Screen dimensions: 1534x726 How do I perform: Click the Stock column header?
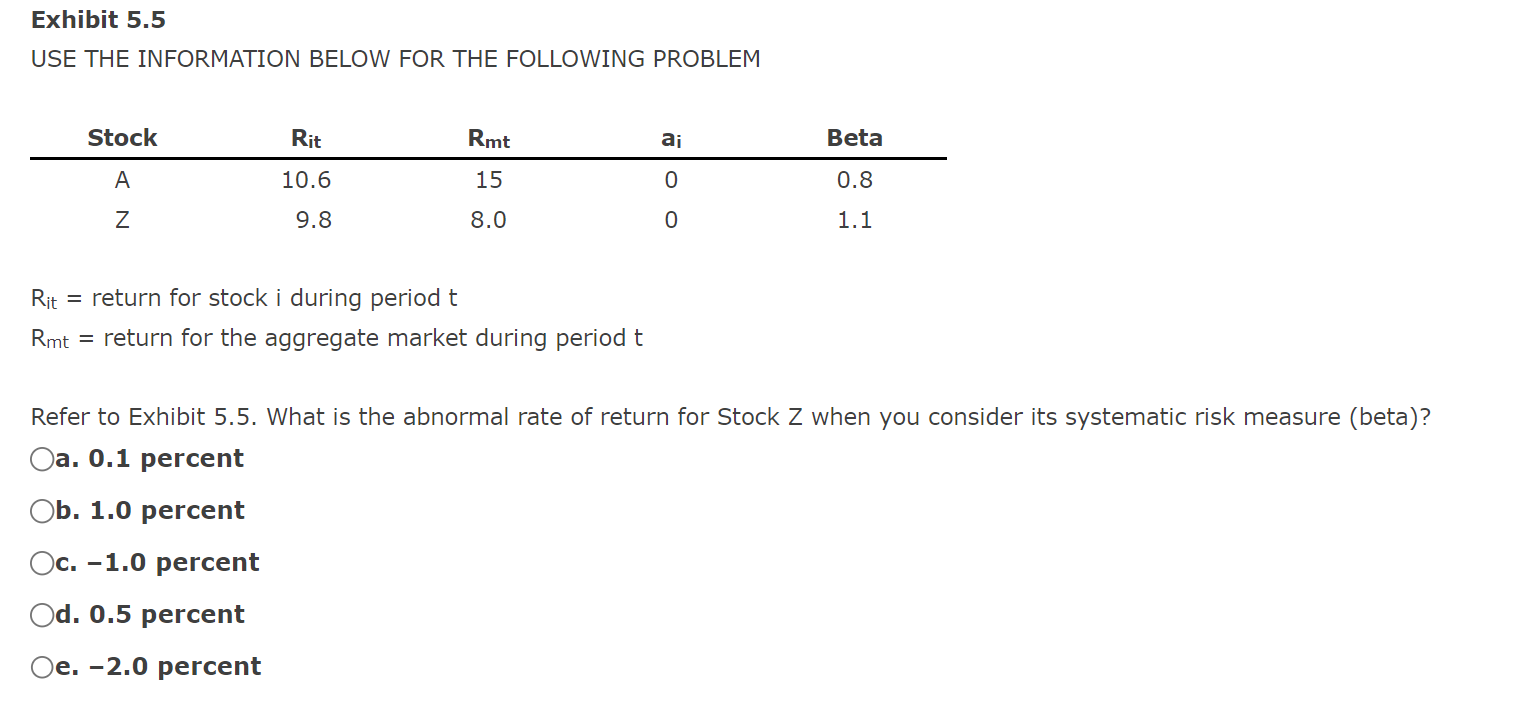pos(121,137)
